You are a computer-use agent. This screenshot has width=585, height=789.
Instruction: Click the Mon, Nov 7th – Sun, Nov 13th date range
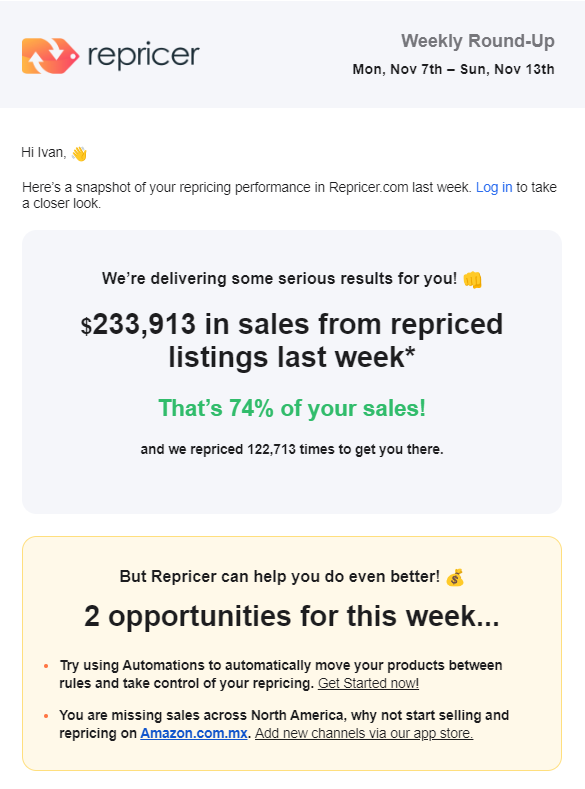[453, 69]
